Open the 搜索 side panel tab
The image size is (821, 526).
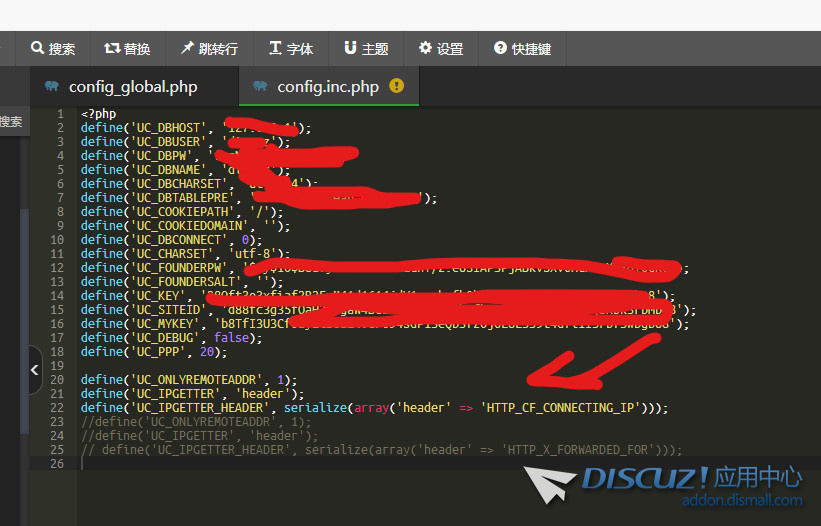click(10, 122)
